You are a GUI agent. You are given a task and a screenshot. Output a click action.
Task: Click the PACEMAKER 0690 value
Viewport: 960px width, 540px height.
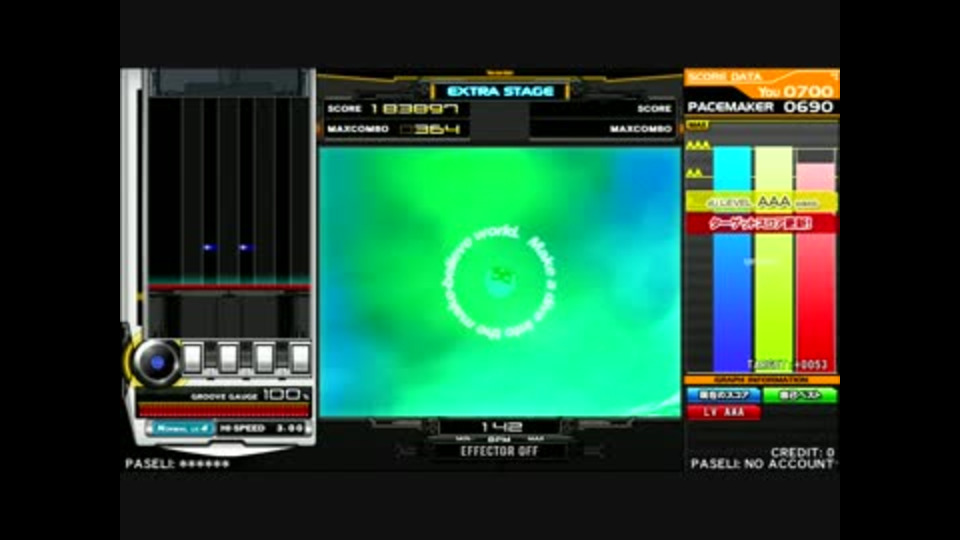(x=761, y=107)
